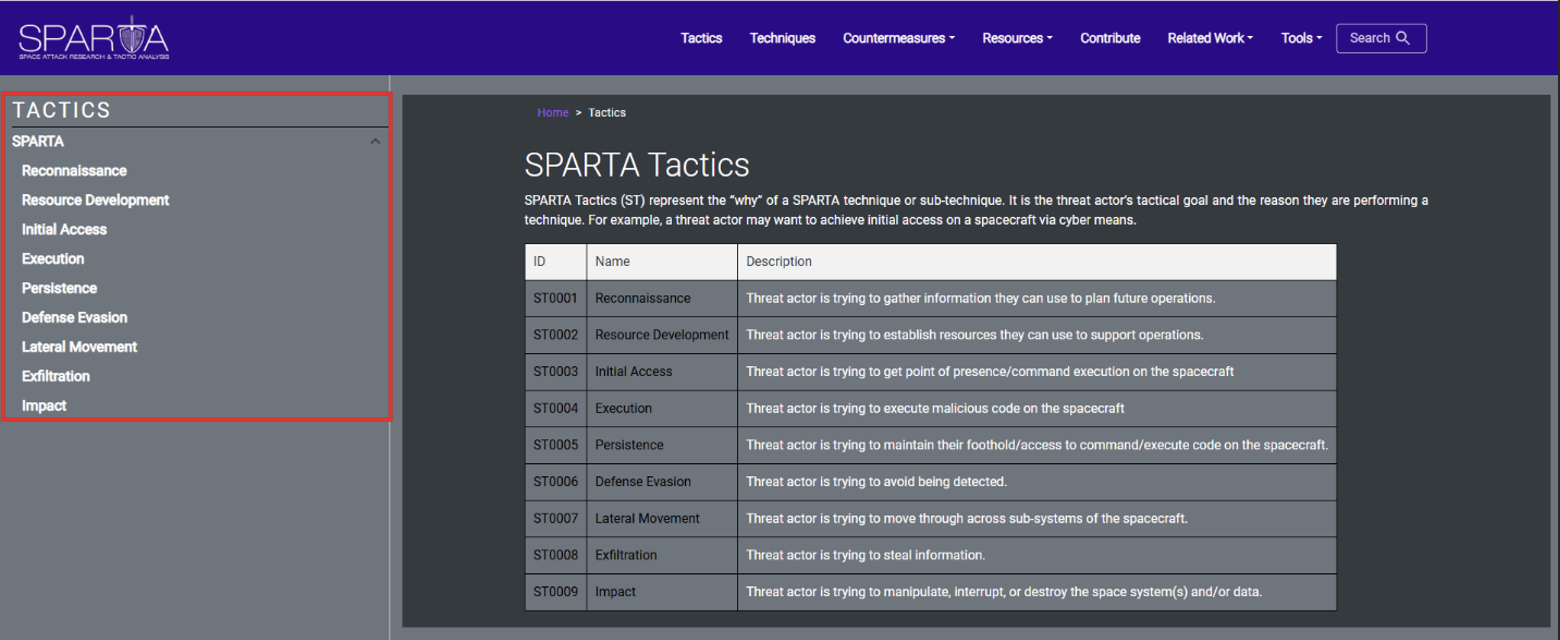1560x640 pixels.
Task: Collapse the SPARTA sidebar section chevron
Action: point(375,142)
